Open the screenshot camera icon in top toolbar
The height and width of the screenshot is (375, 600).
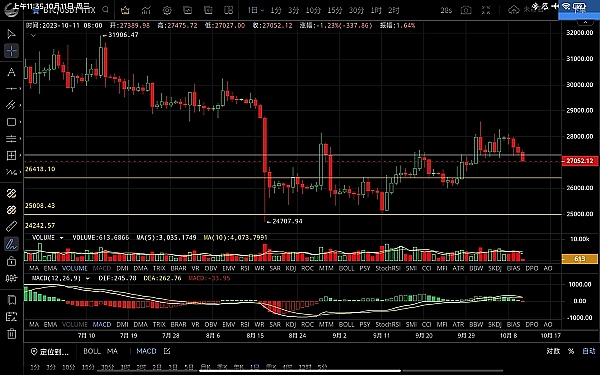466,10
